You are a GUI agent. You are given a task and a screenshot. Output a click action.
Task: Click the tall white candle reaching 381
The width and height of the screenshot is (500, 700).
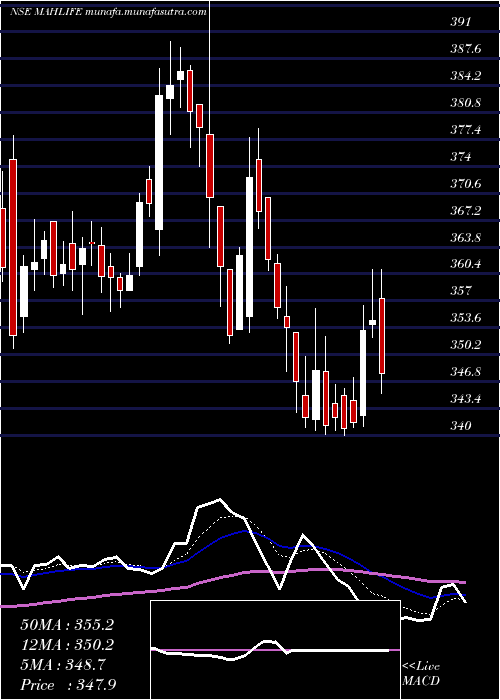pyautogui.click(x=159, y=162)
